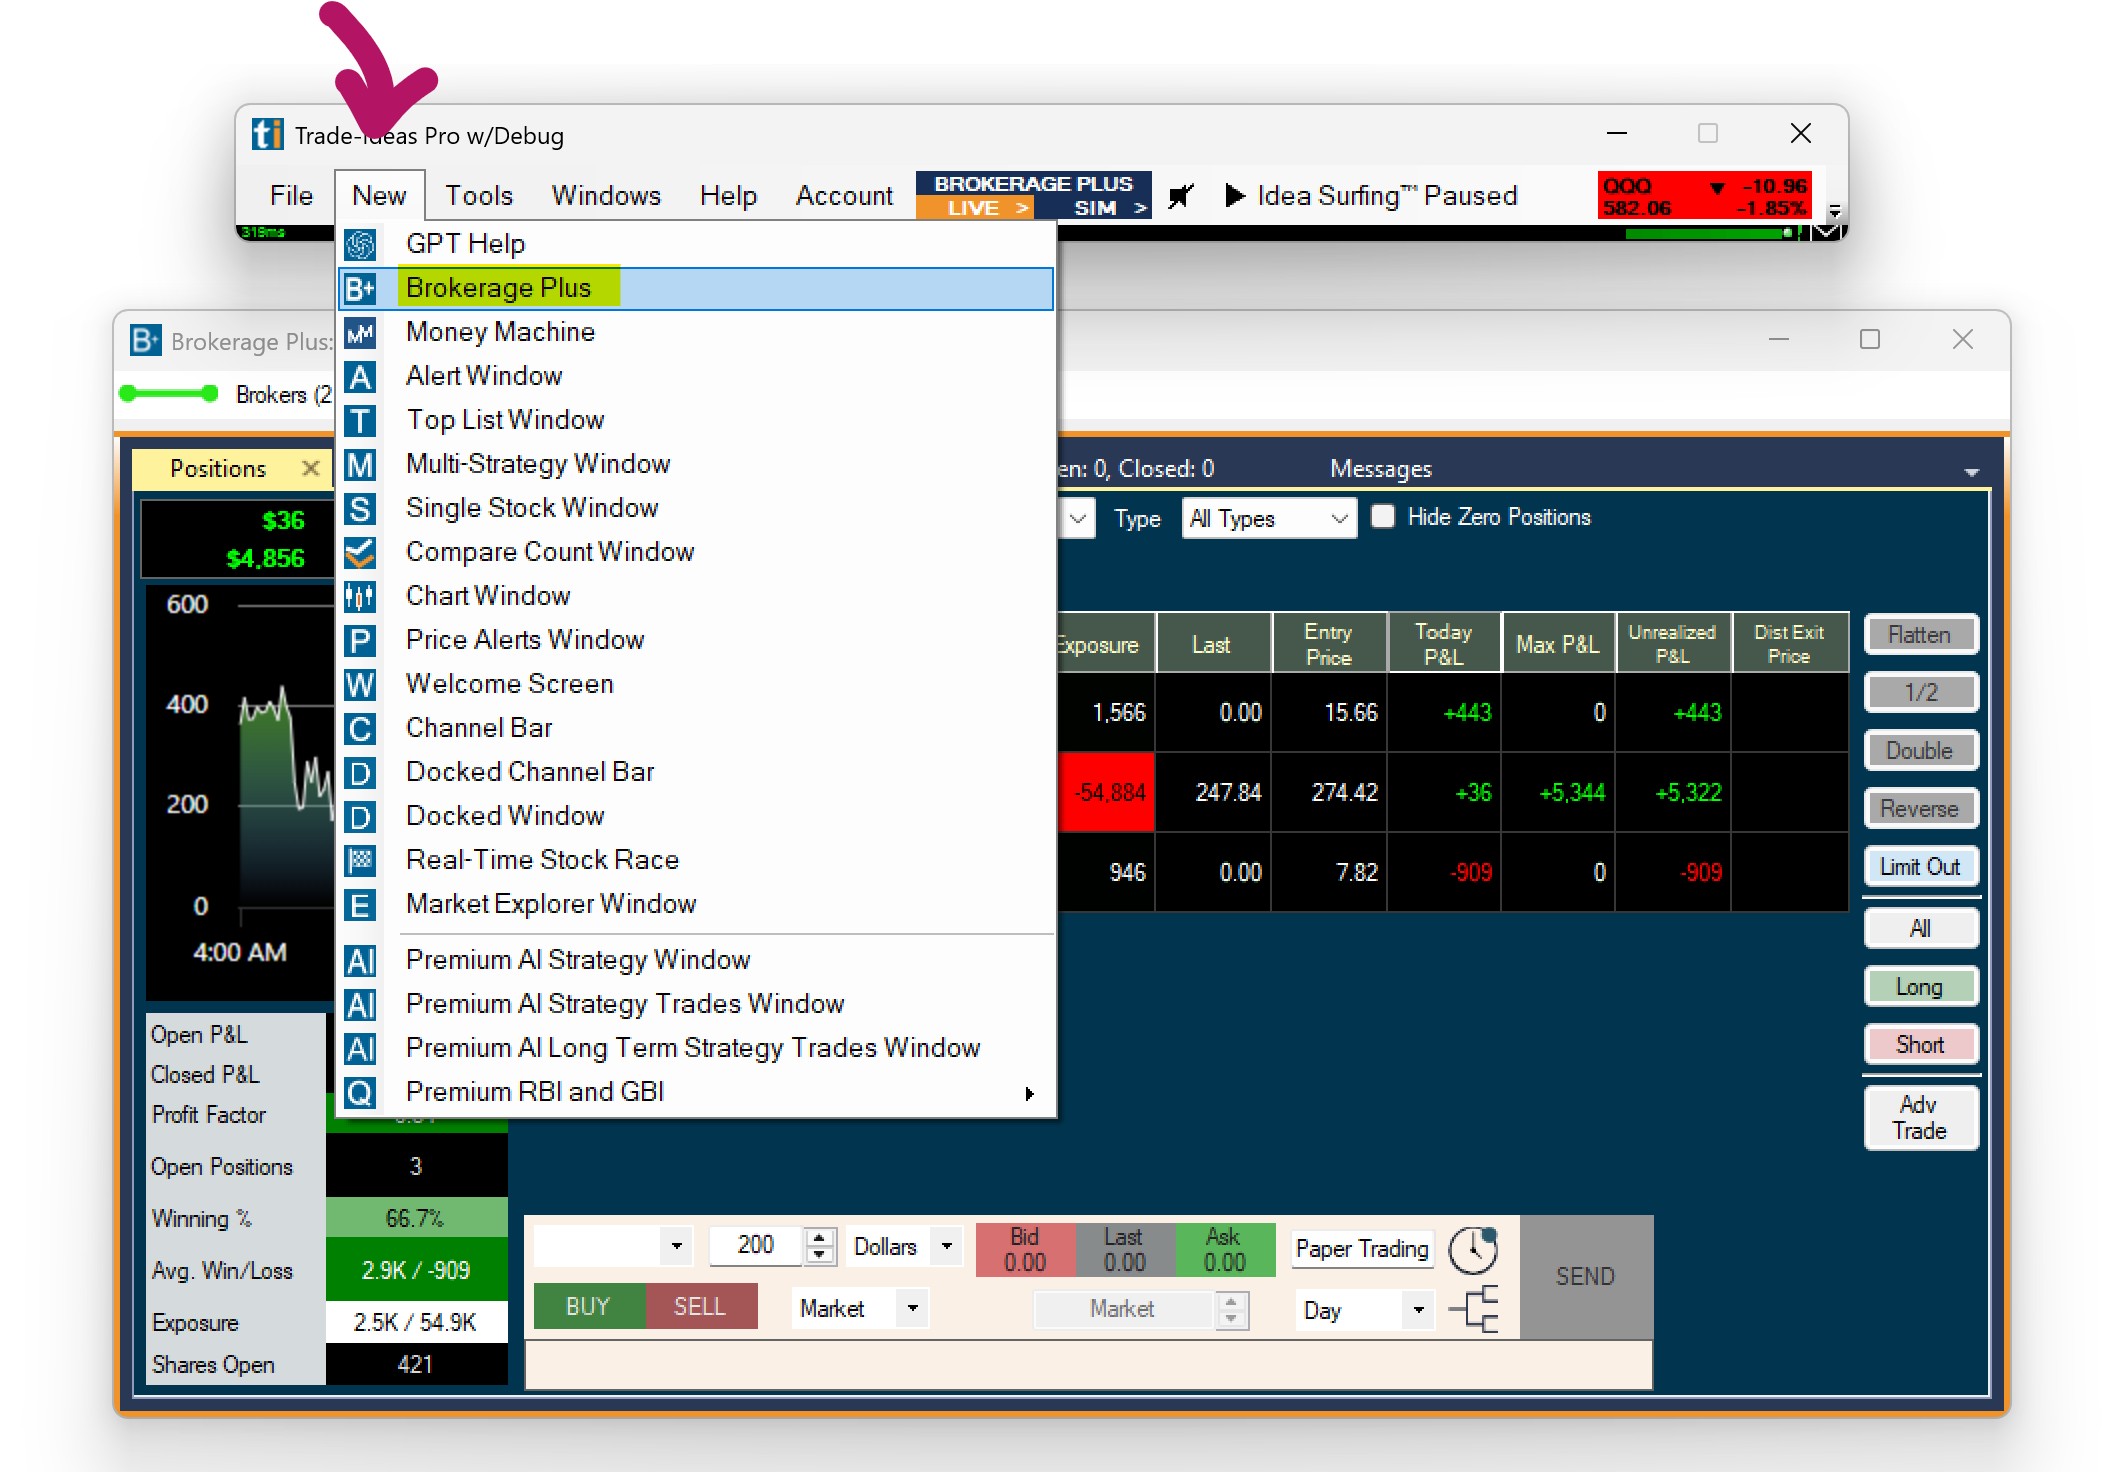The width and height of the screenshot is (2106, 1472).
Task: Click the Compare Count Window checkmark icon
Action: pos(360,552)
